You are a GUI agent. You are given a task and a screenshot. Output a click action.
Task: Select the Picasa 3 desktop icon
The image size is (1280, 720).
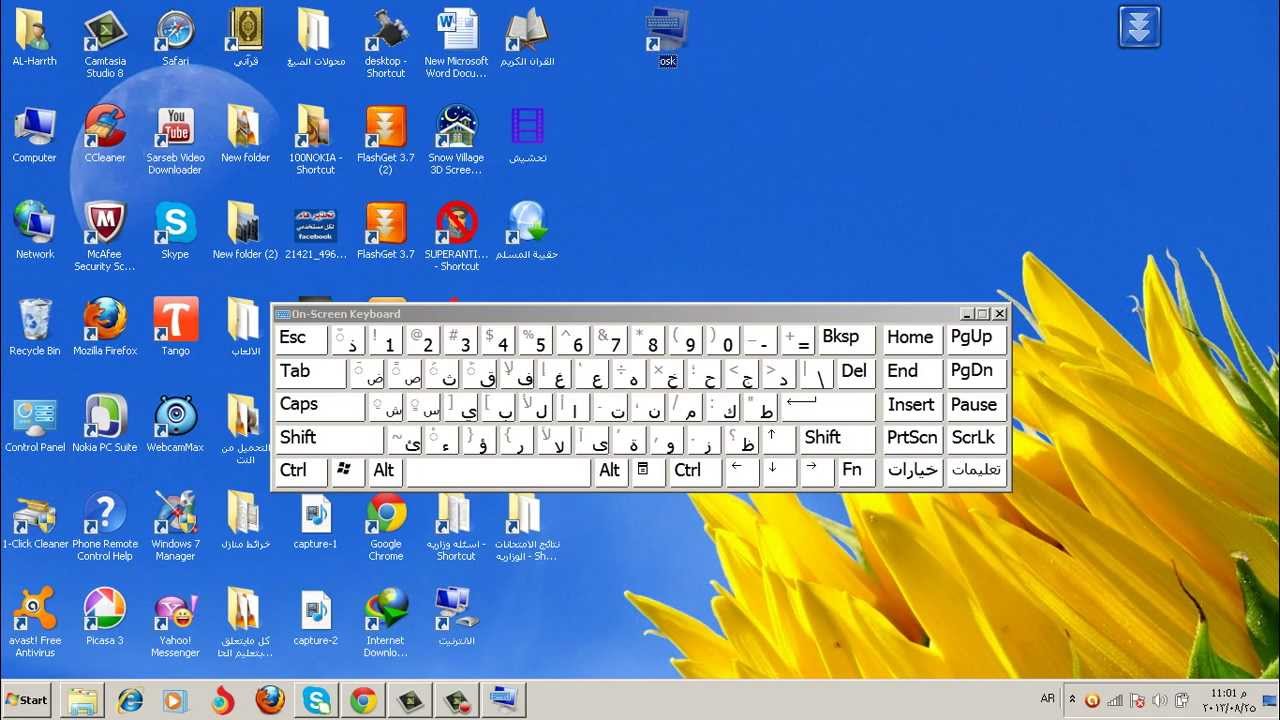105,616
